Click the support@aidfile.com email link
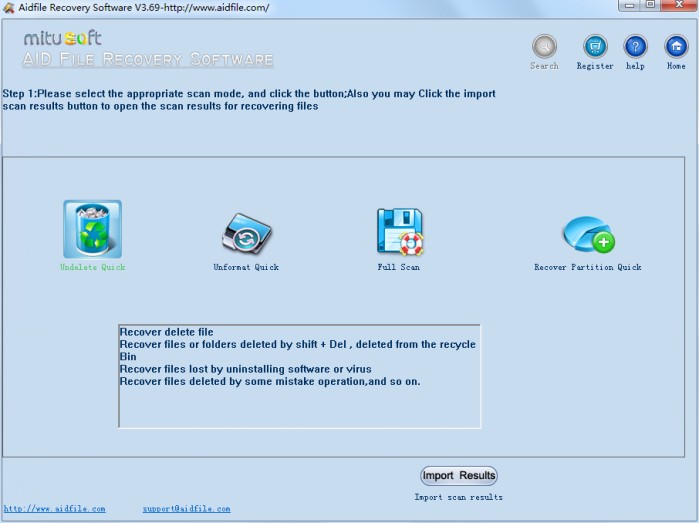The height and width of the screenshot is (523, 699). tap(186, 509)
